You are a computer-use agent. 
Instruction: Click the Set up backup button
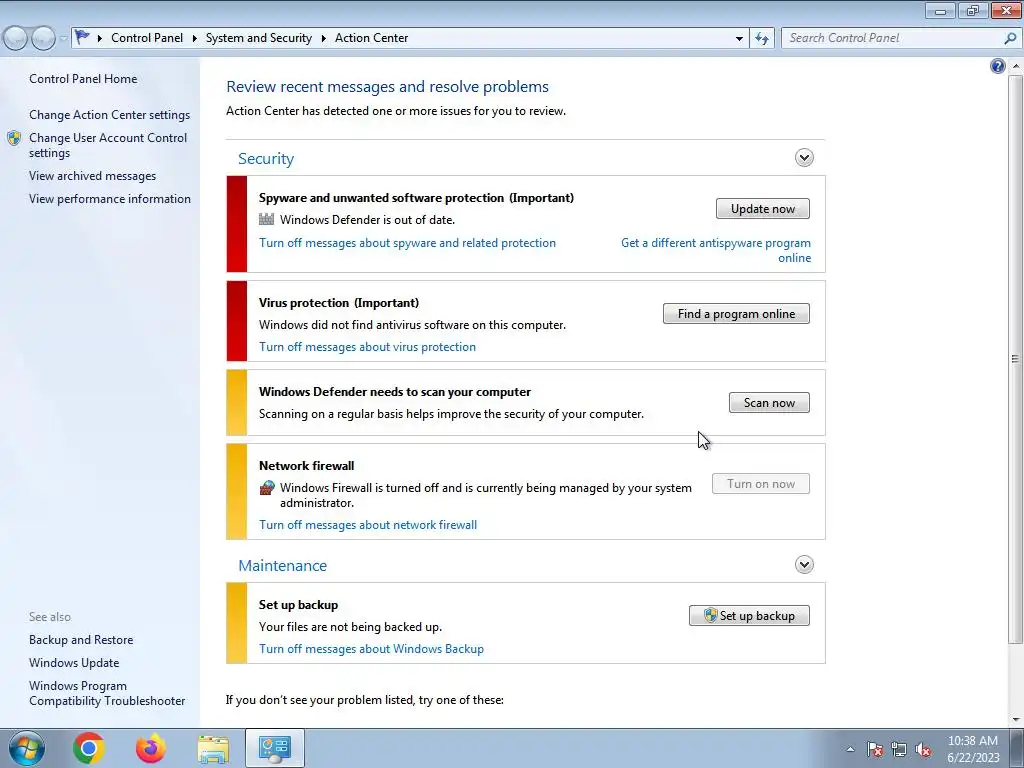[x=749, y=616]
